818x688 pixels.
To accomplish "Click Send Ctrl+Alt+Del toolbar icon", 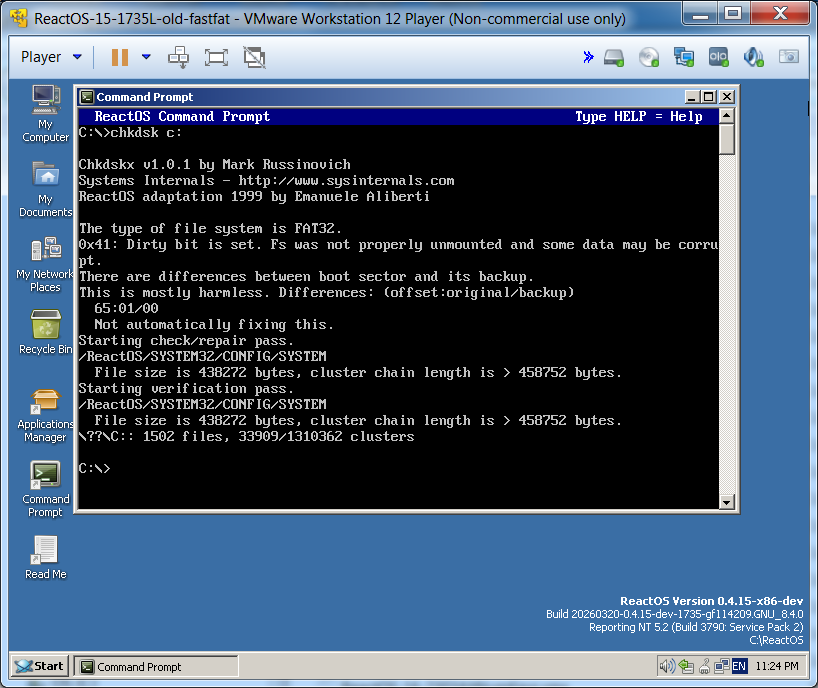I will [x=179, y=57].
